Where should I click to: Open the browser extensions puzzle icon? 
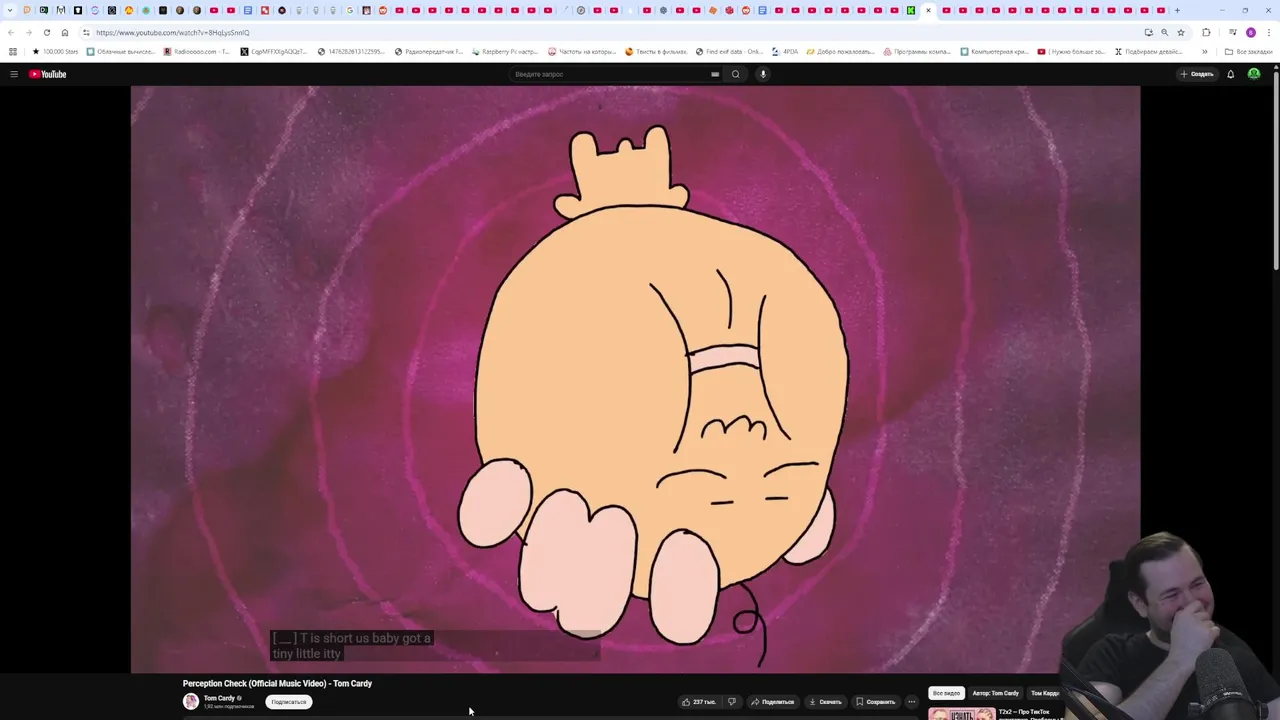[x=1206, y=32]
